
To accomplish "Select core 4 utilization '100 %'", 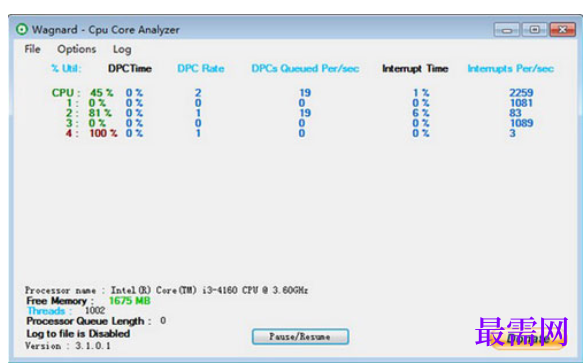I will (x=103, y=133).
